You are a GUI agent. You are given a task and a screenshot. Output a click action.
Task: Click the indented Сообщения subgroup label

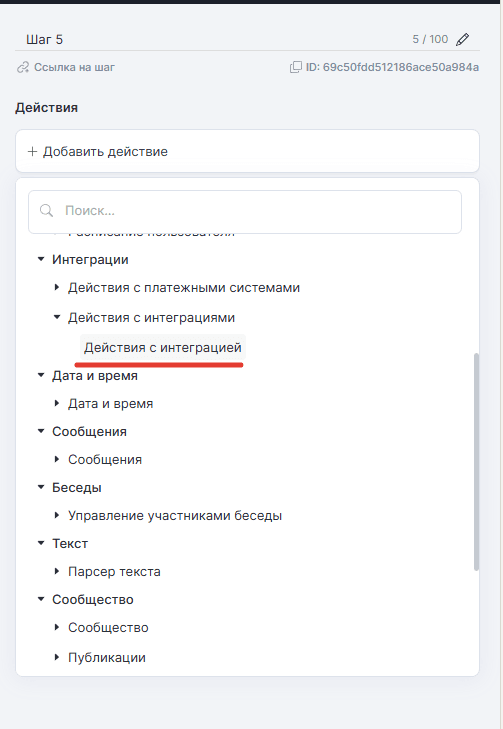(105, 459)
